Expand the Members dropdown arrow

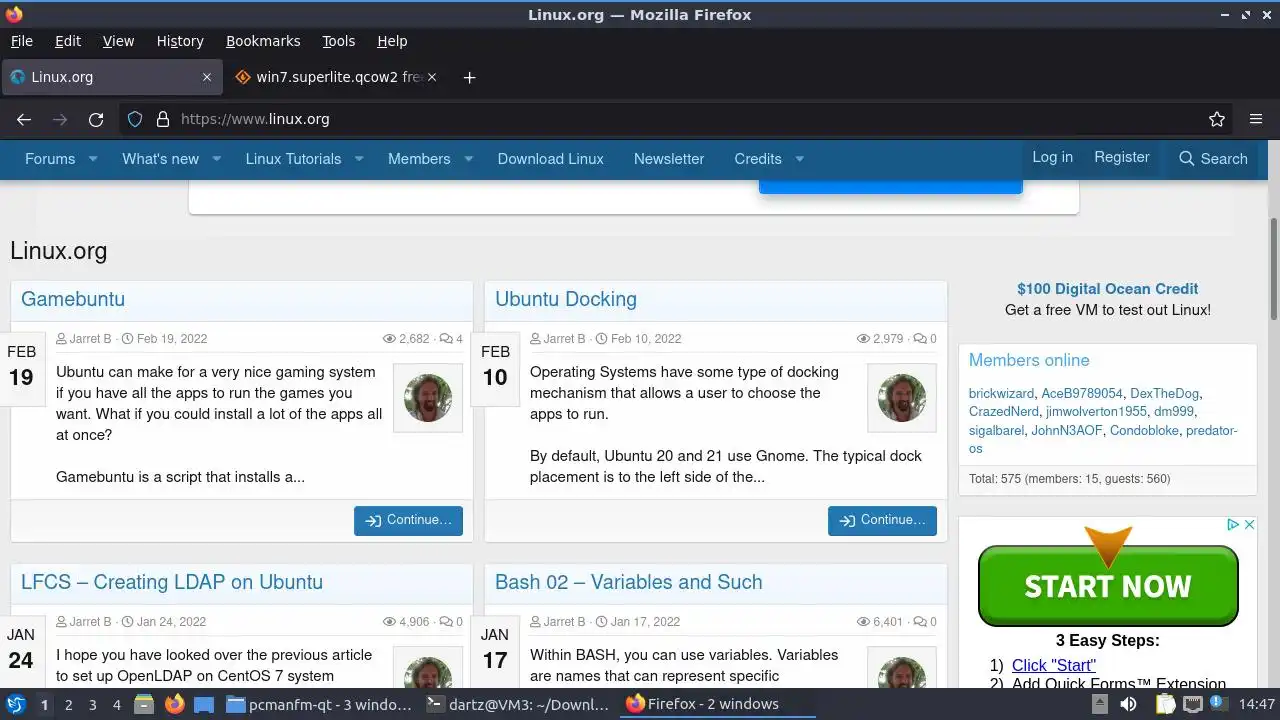click(468, 158)
